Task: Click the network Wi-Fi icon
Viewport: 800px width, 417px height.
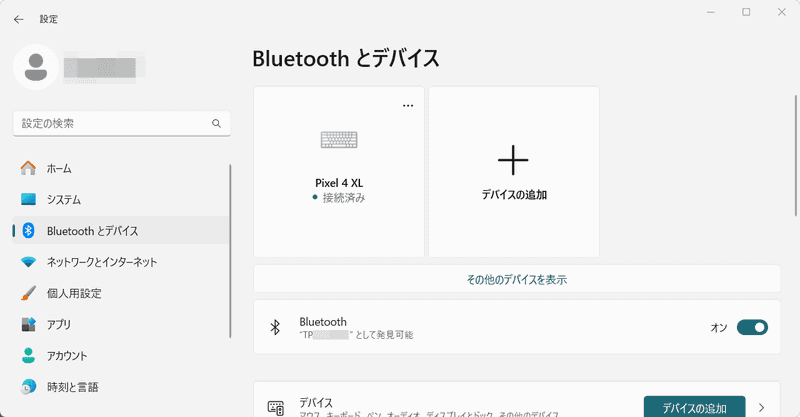Action: tap(28, 262)
